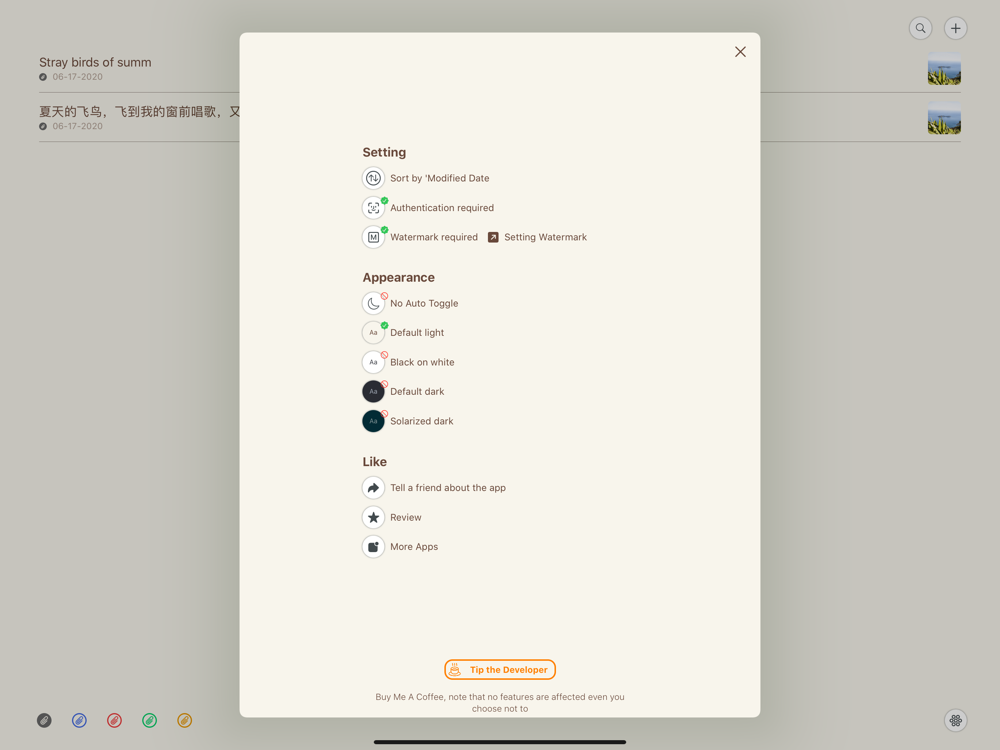Filter by blue paperclip tag

coord(79,721)
